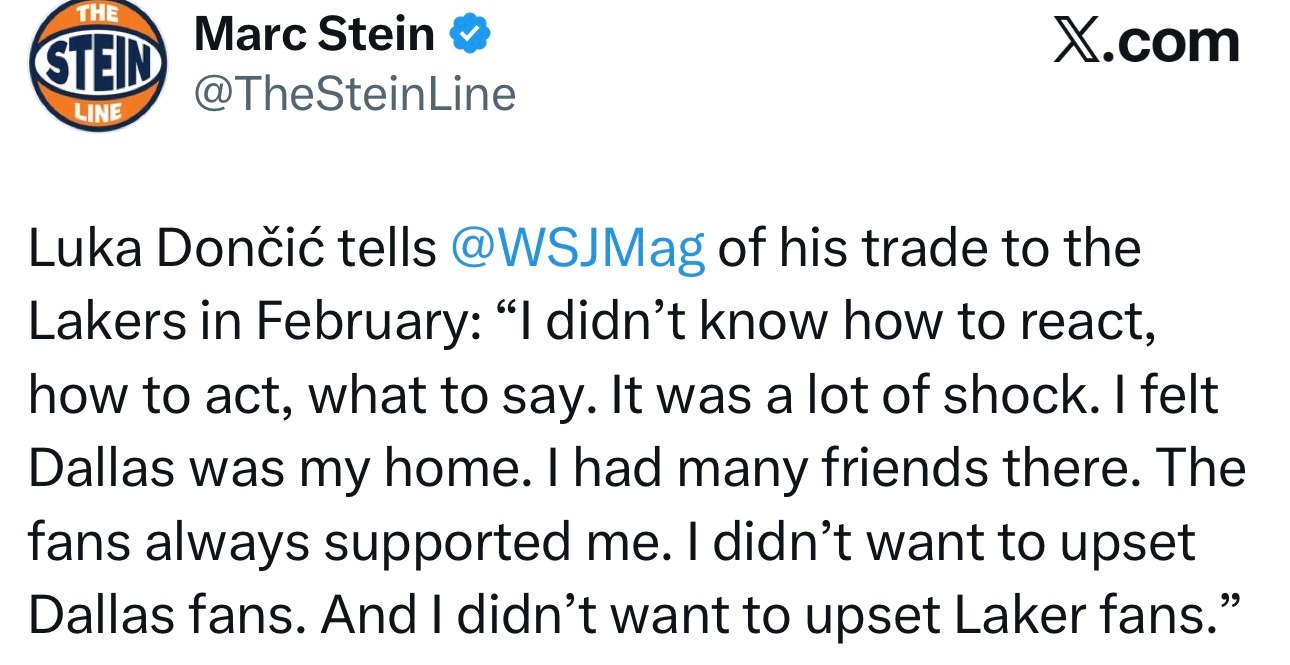
Task: Open Marc Stein's display name
Action: point(315,37)
